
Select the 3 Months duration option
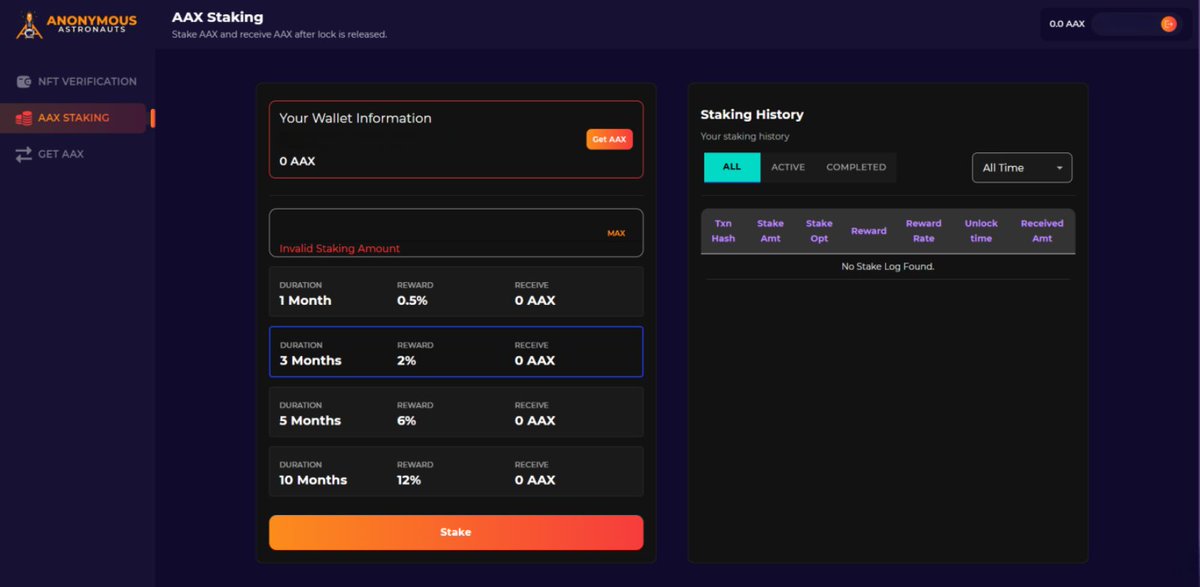[x=456, y=352]
